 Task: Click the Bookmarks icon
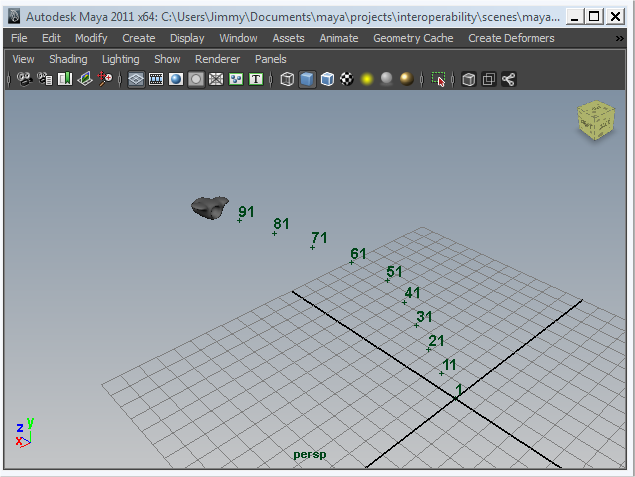pyautogui.click(x=65, y=79)
